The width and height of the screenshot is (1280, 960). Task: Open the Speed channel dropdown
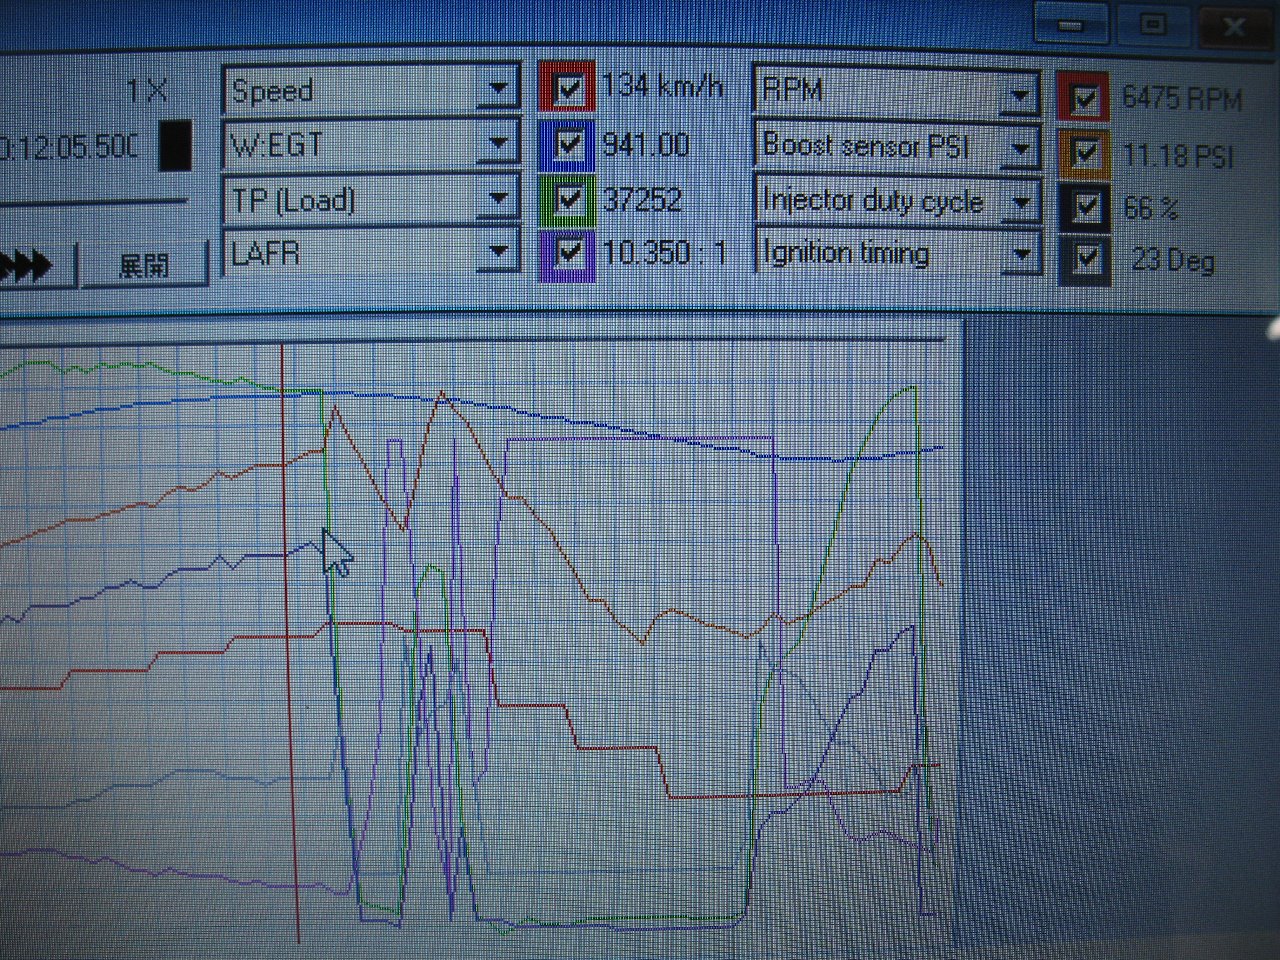point(498,89)
